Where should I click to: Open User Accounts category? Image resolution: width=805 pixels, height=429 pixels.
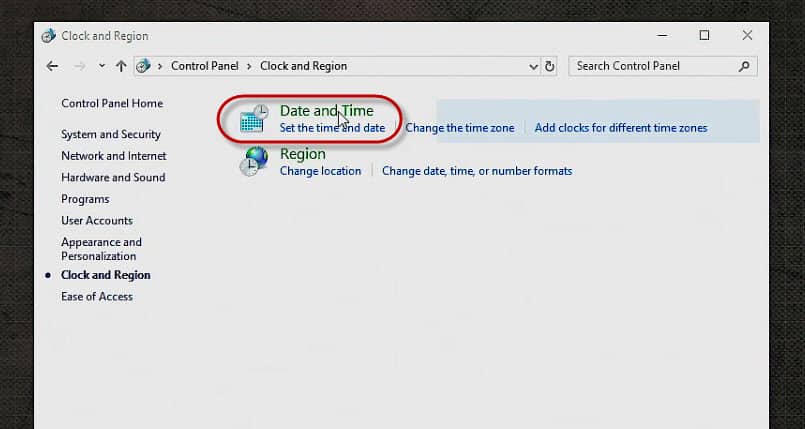point(97,221)
